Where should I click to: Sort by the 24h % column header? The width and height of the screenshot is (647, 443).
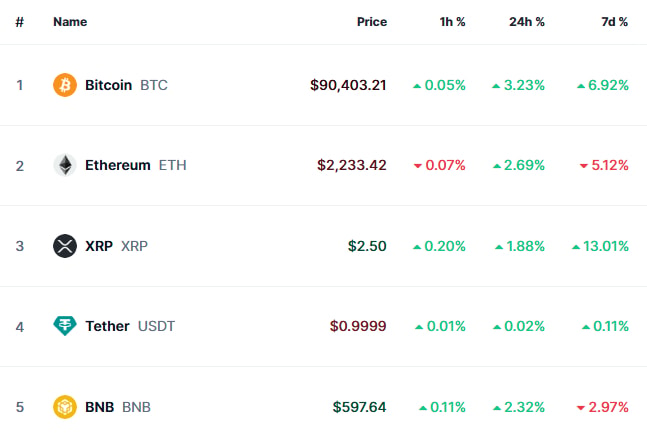click(527, 22)
